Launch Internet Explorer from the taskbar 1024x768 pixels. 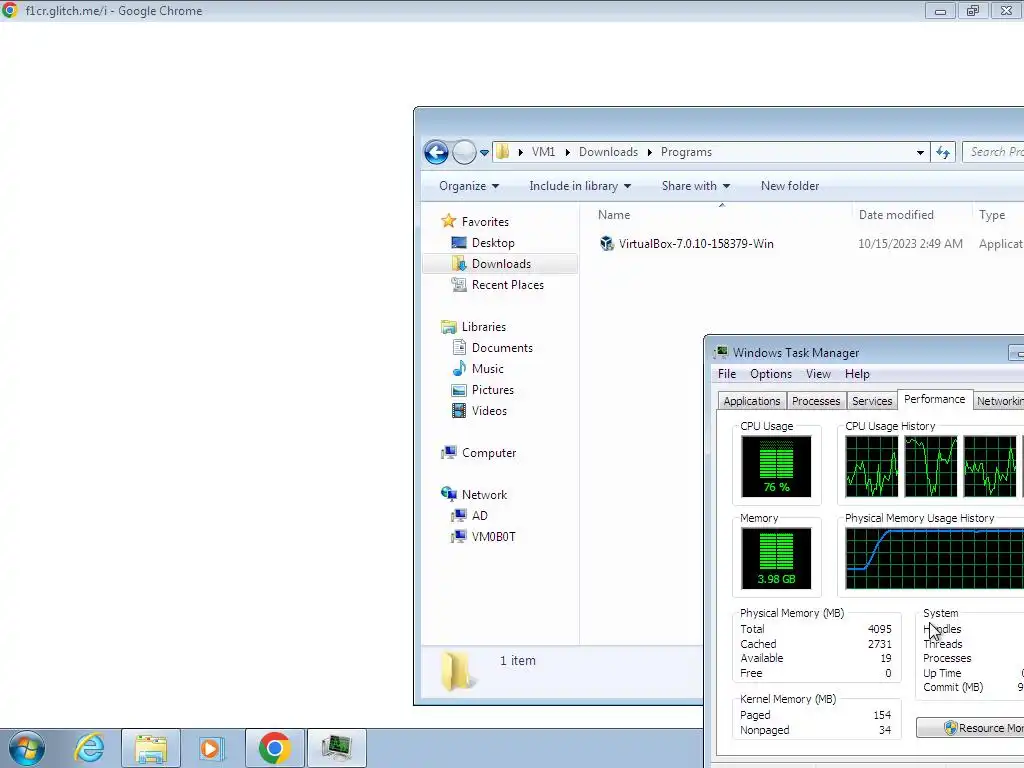pos(89,748)
